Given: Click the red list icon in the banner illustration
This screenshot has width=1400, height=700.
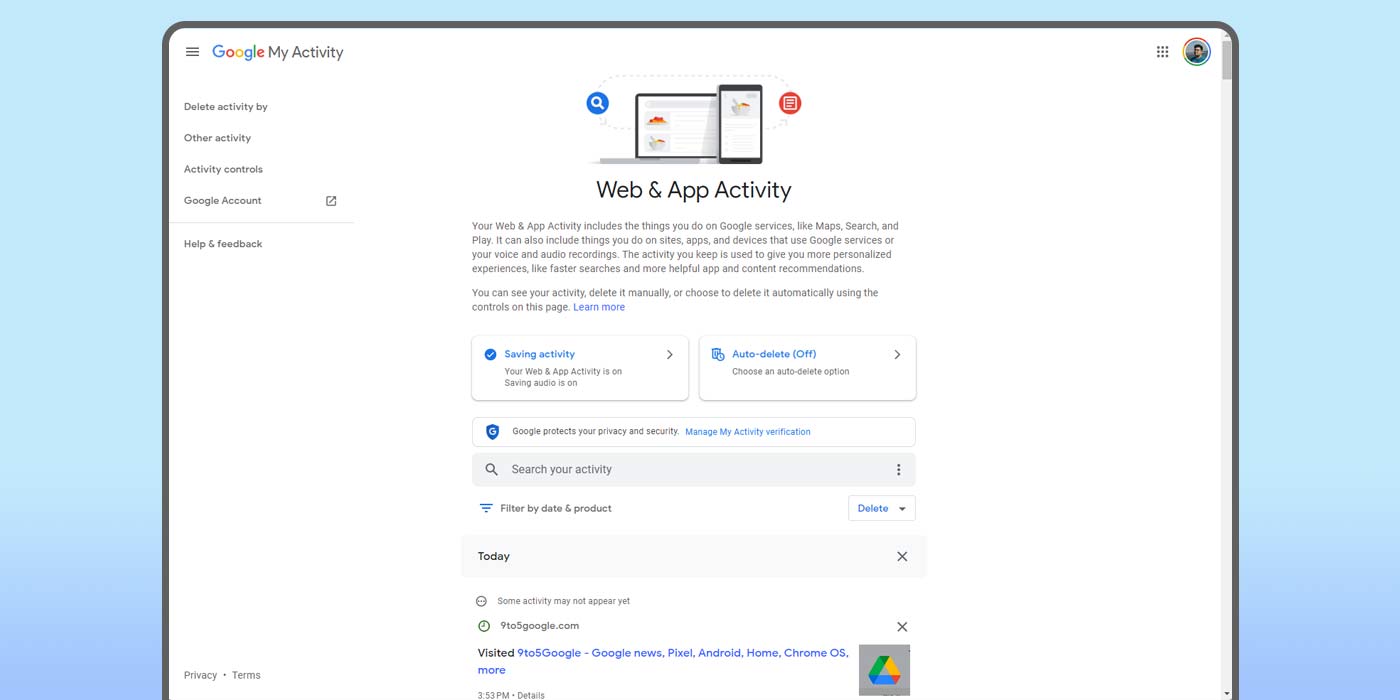Looking at the screenshot, I should pos(790,102).
